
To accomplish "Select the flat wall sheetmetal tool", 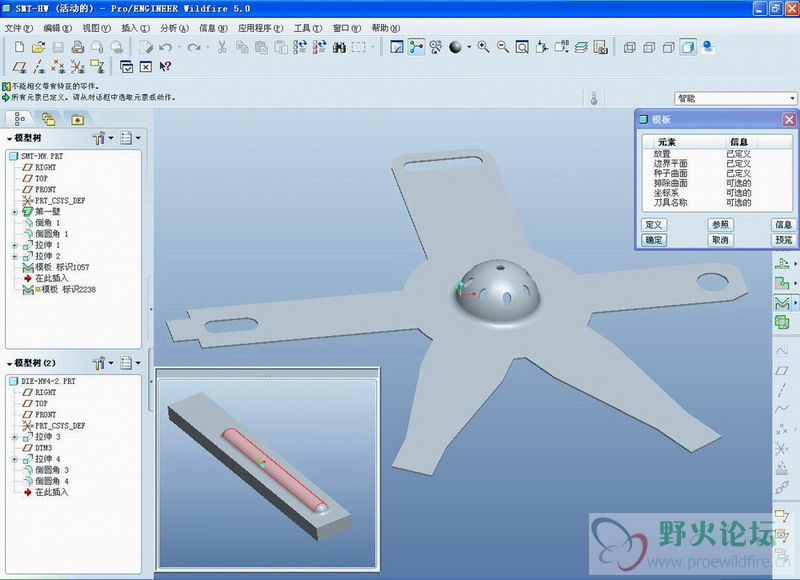I will [782, 264].
